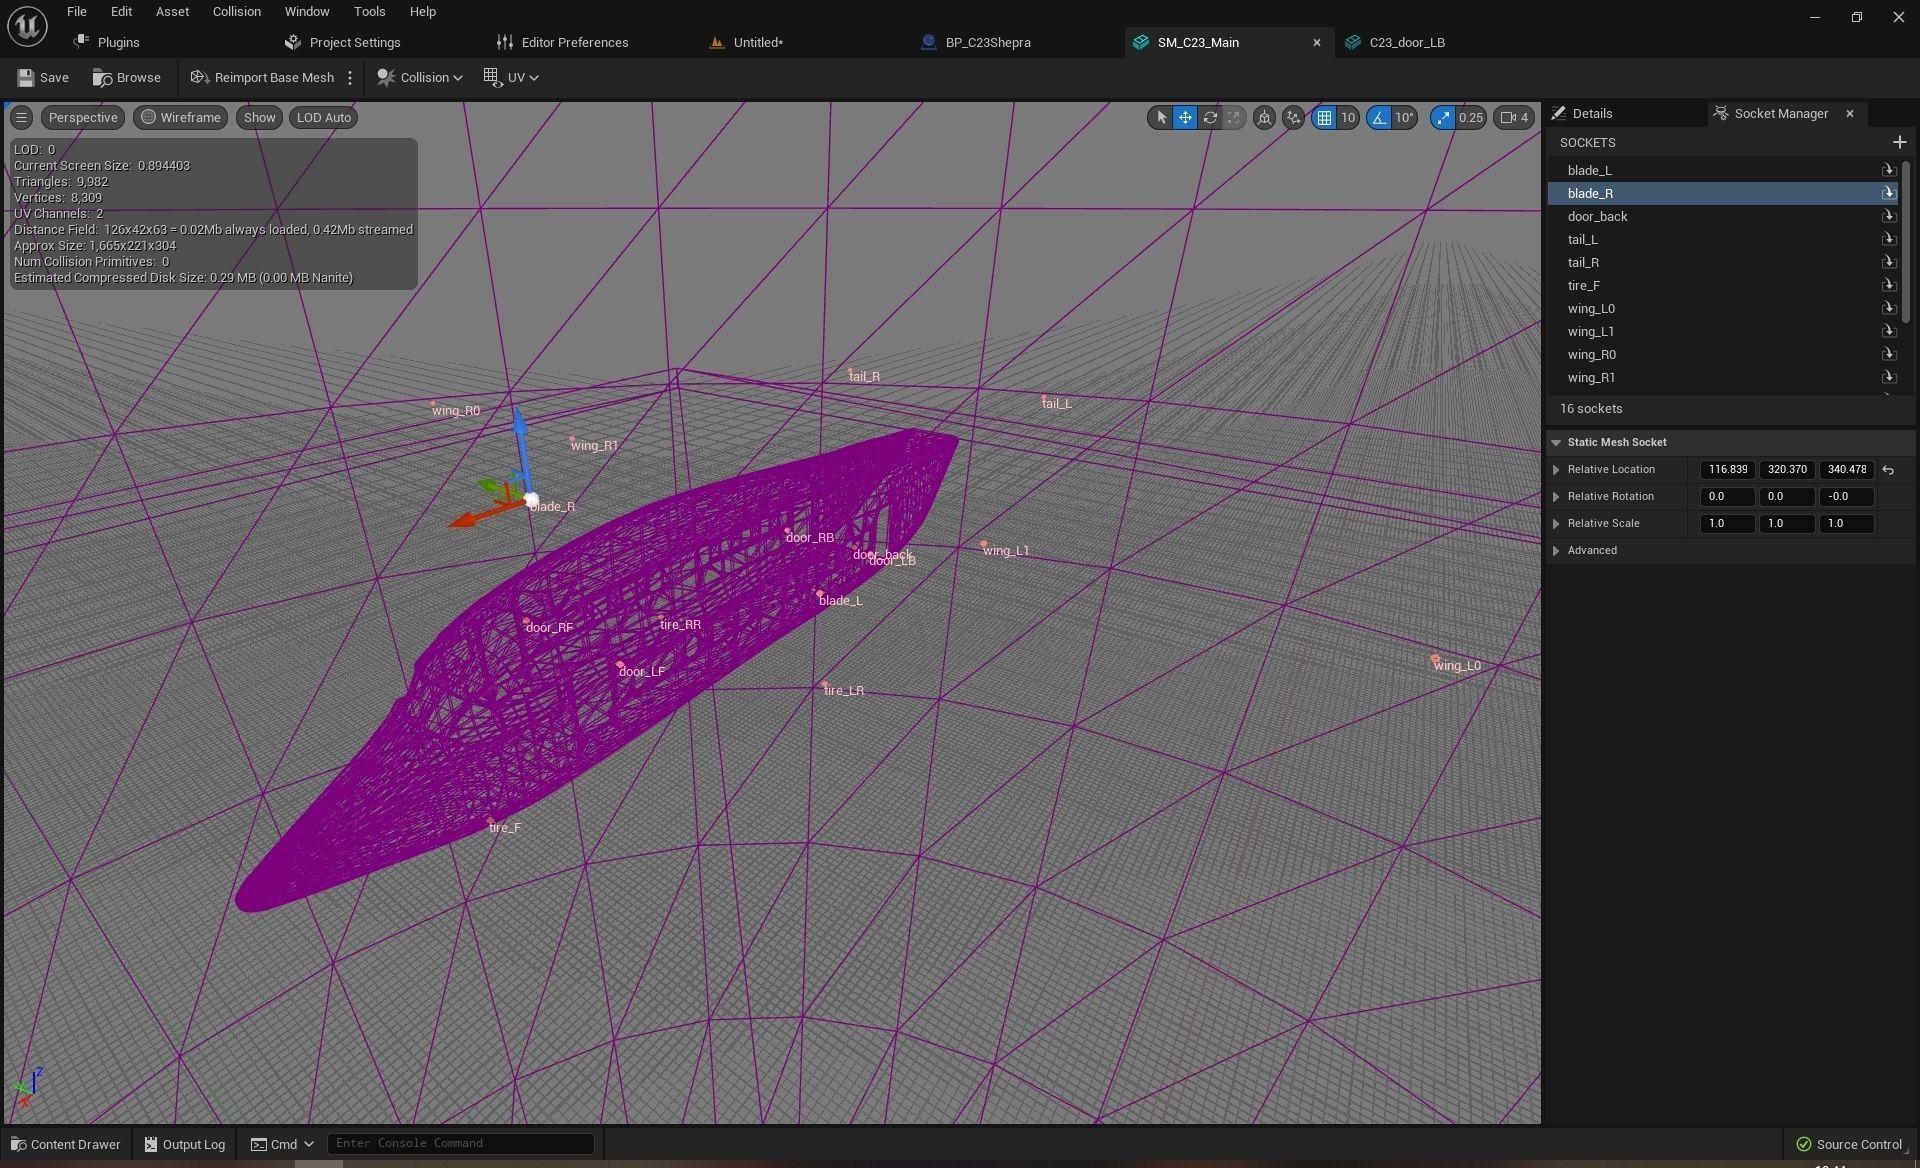This screenshot has height=1168, width=1920.
Task: Open the Content Drawer
Action: [x=65, y=1144]
